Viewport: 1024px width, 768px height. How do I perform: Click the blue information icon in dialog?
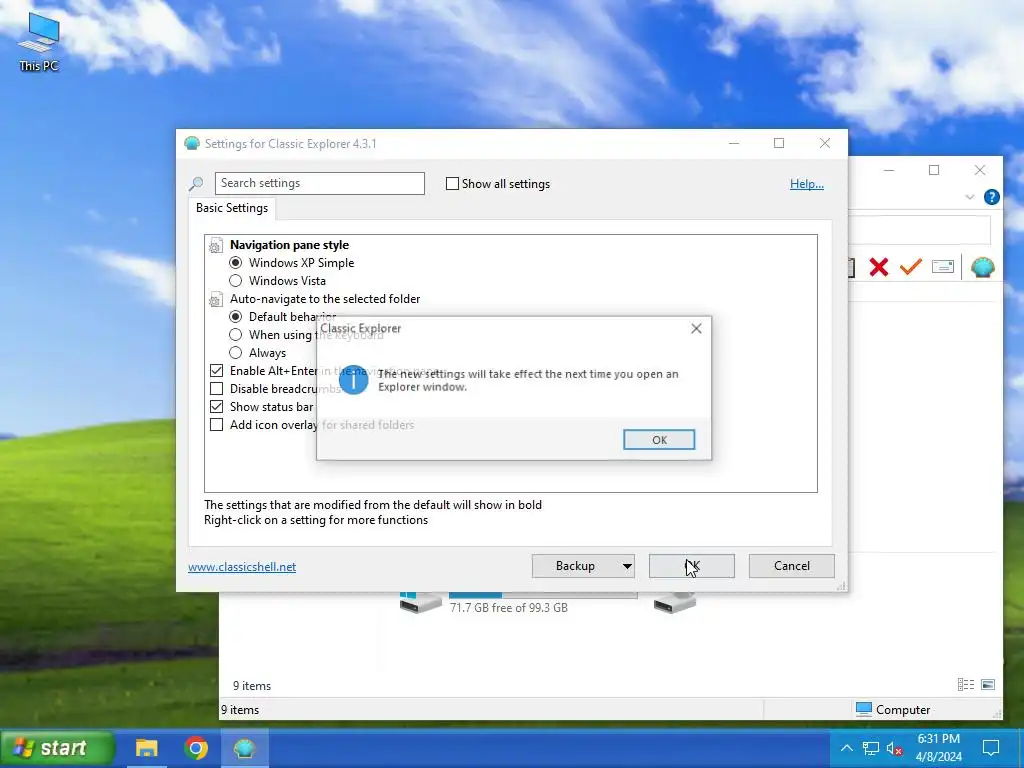coord(353,380)
